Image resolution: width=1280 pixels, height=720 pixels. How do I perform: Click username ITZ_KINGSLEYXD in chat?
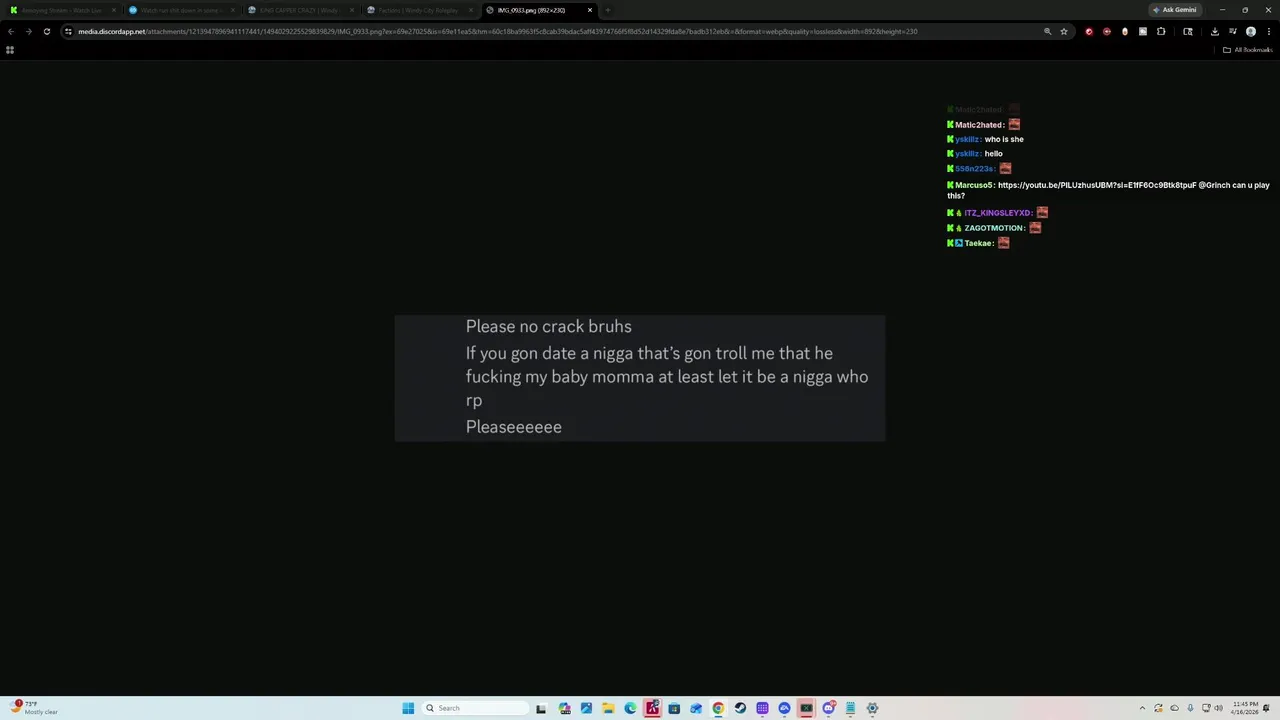(x=998, y=213)
